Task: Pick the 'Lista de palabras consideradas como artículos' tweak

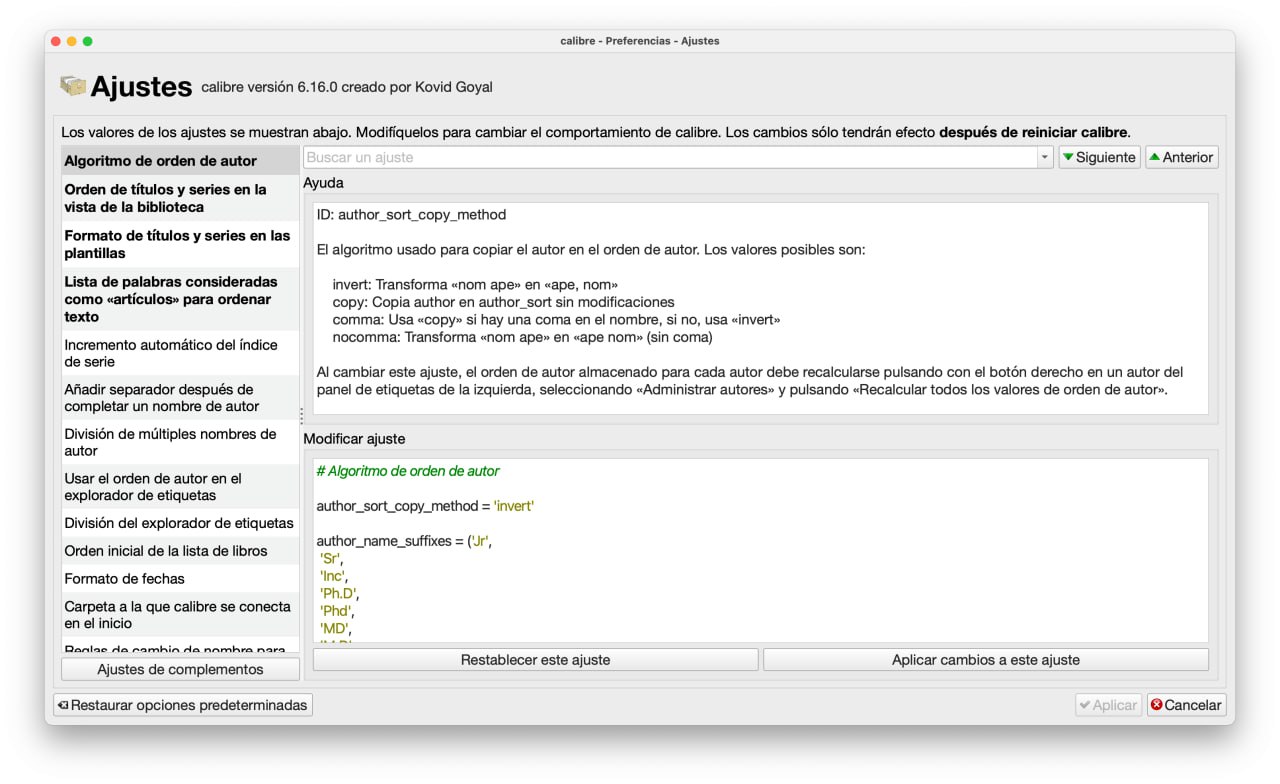Action: (180, 299)
